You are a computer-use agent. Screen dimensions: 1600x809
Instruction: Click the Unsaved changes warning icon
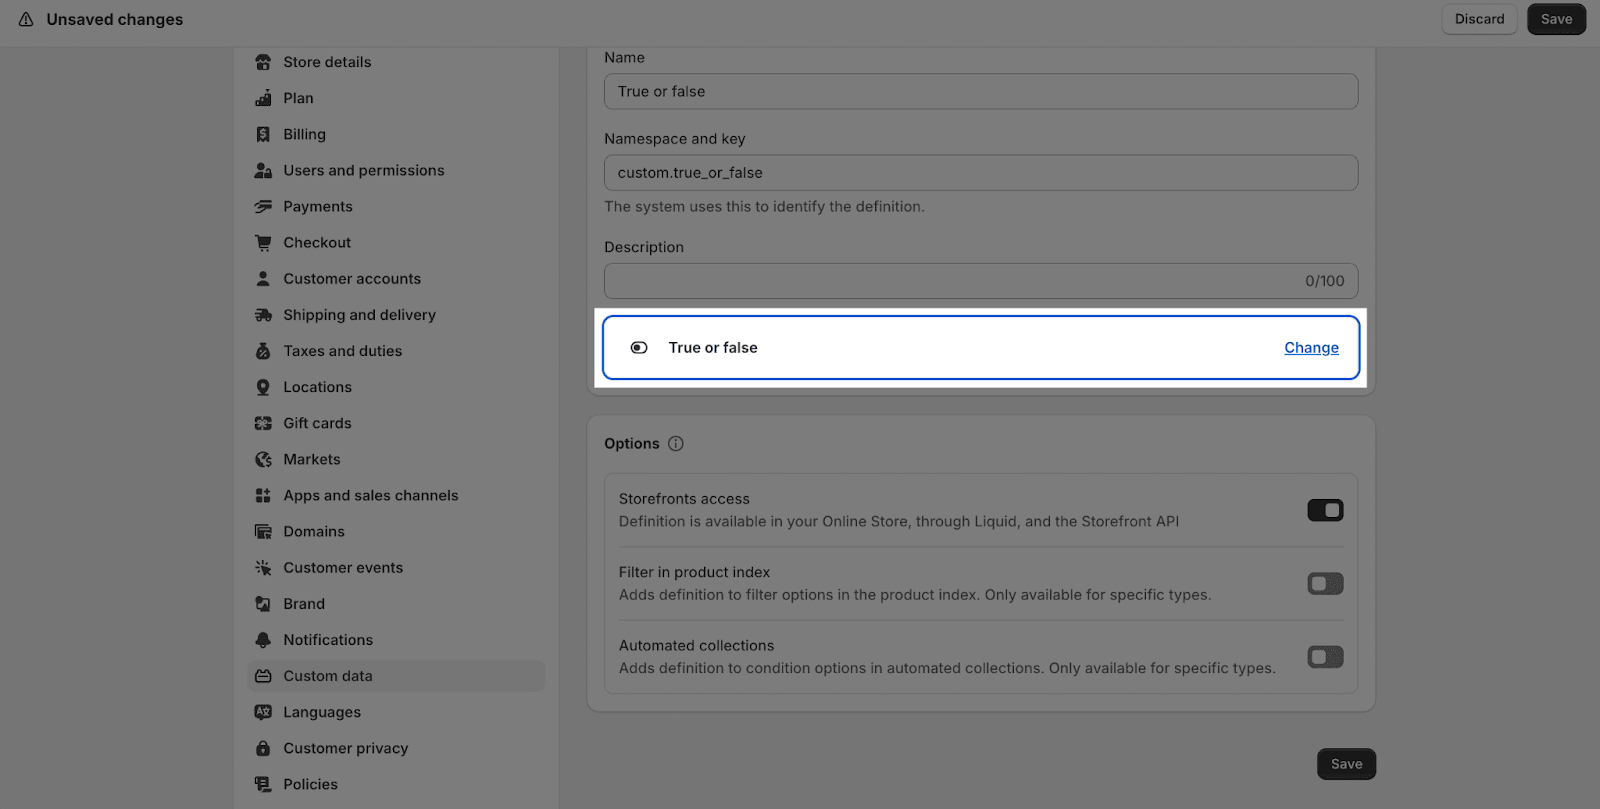pos(26,19)
